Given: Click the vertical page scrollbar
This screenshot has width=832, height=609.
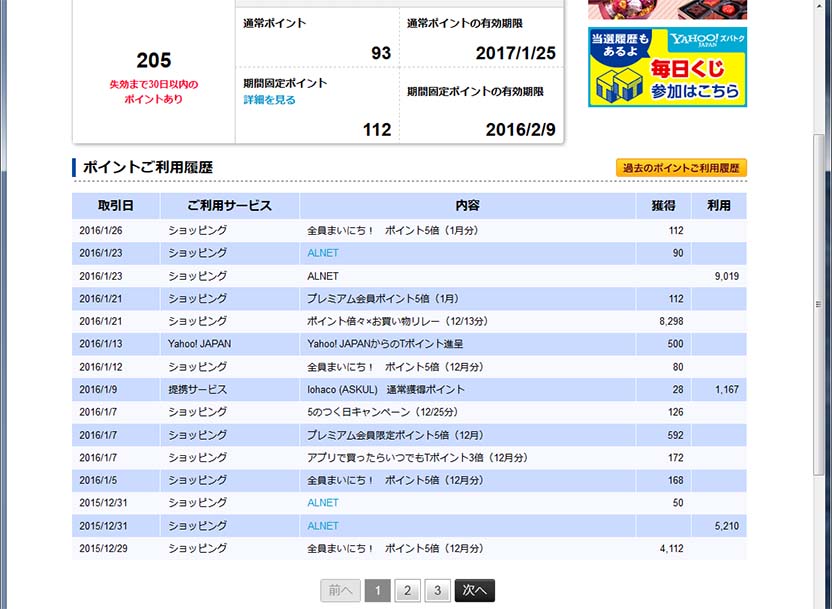Looking at the screenshot, I should 821,300.
